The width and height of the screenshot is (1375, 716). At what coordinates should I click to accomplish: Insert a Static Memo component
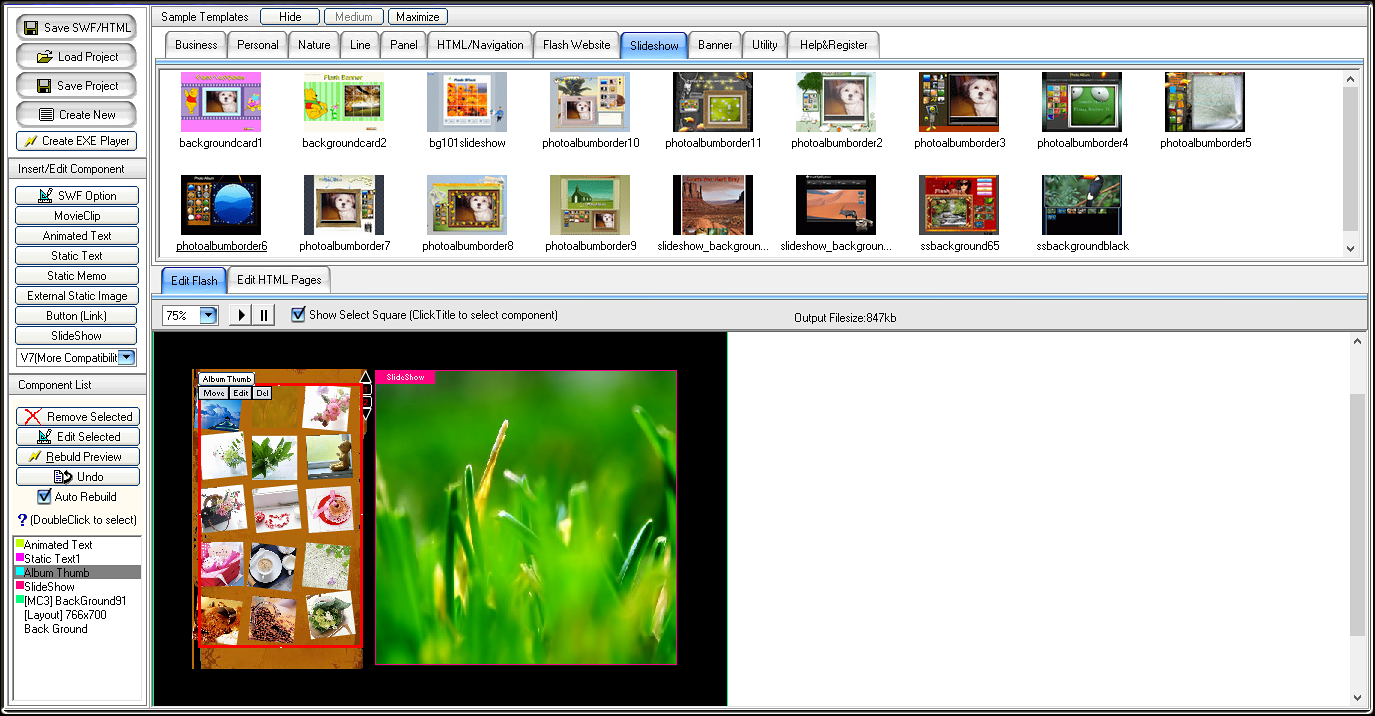pyautogui.click(x=77, y=276)
